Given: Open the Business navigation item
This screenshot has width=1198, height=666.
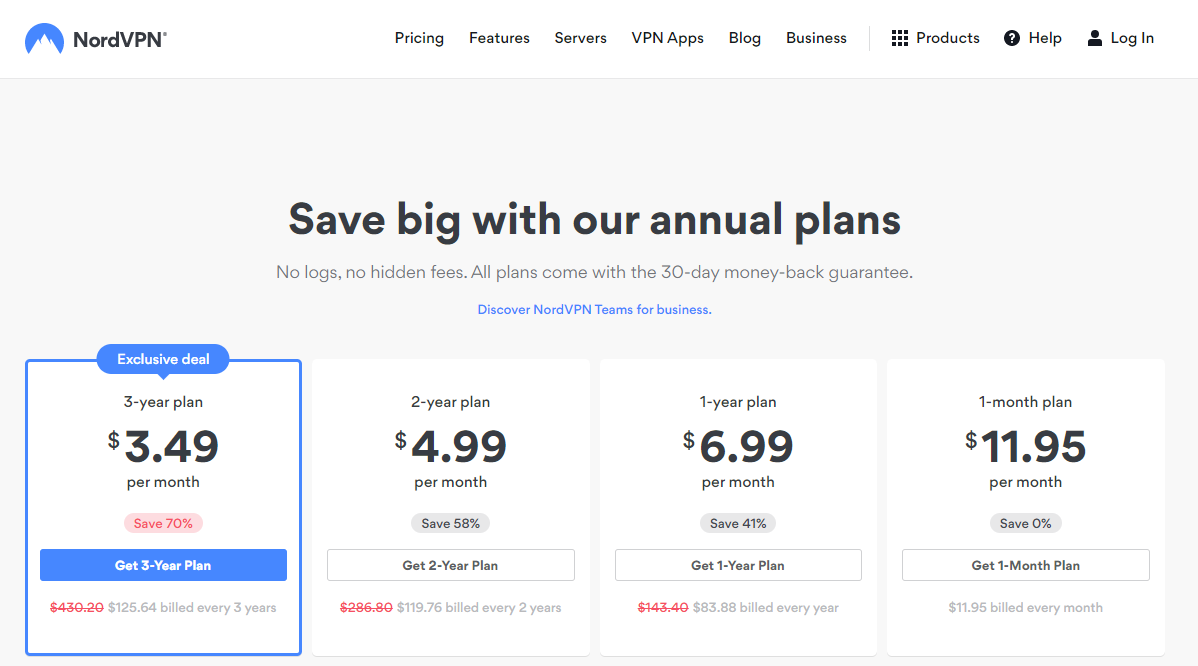Looking at the screenshot, I should tap(816, 38).
